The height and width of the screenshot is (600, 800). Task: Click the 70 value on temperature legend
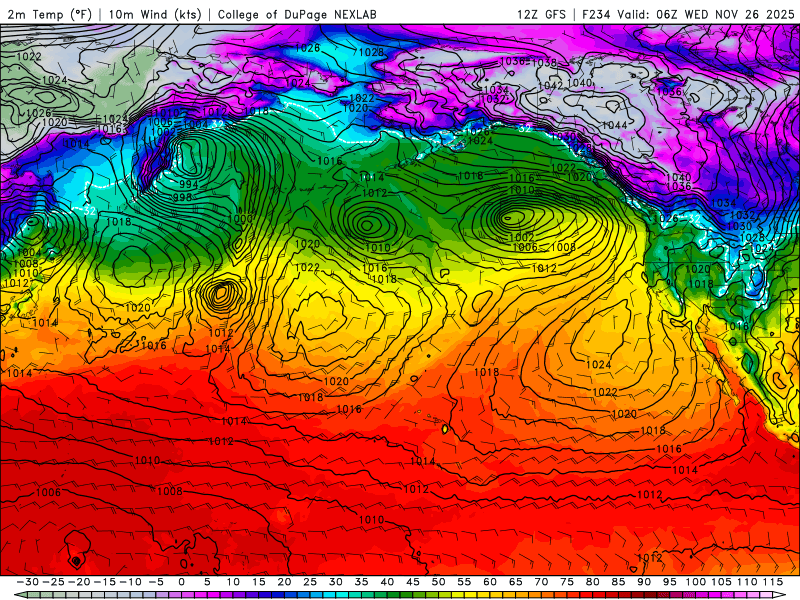[x=541, y=582]
